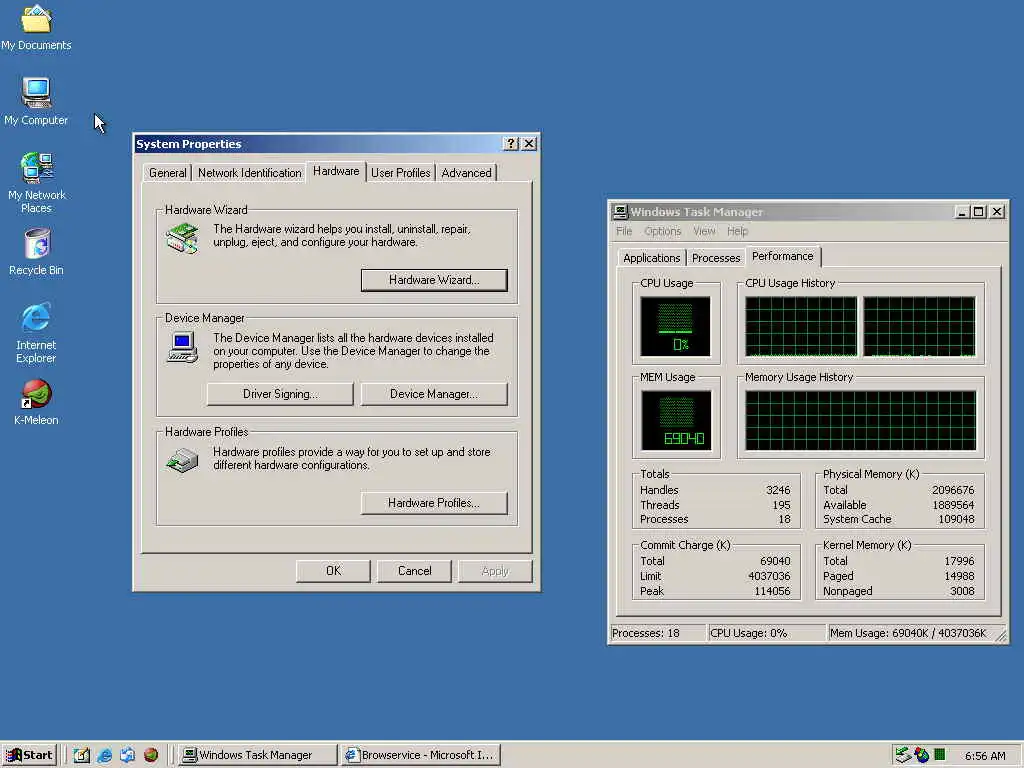Click status bar Processes: 18
Image resolution: width=1024 pixels, height=768 pixels.
658,633
